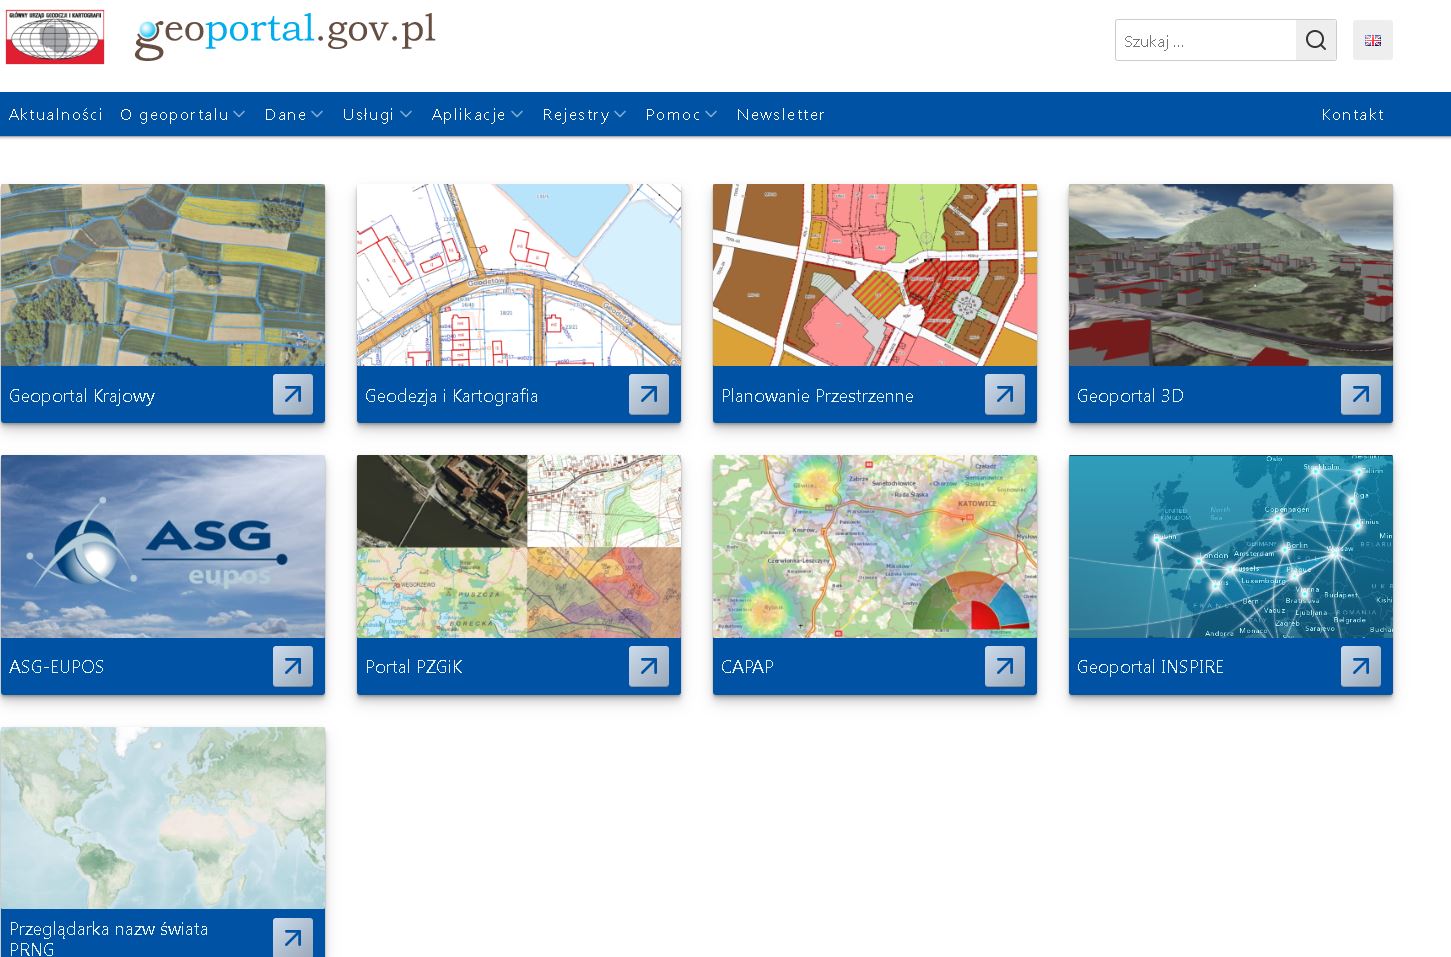The width and height of the screenshot is (1451, 957).
Task: Click the Geoportal 3D arrow icon
Action: pyautogui.click(x=1360, y=394)
